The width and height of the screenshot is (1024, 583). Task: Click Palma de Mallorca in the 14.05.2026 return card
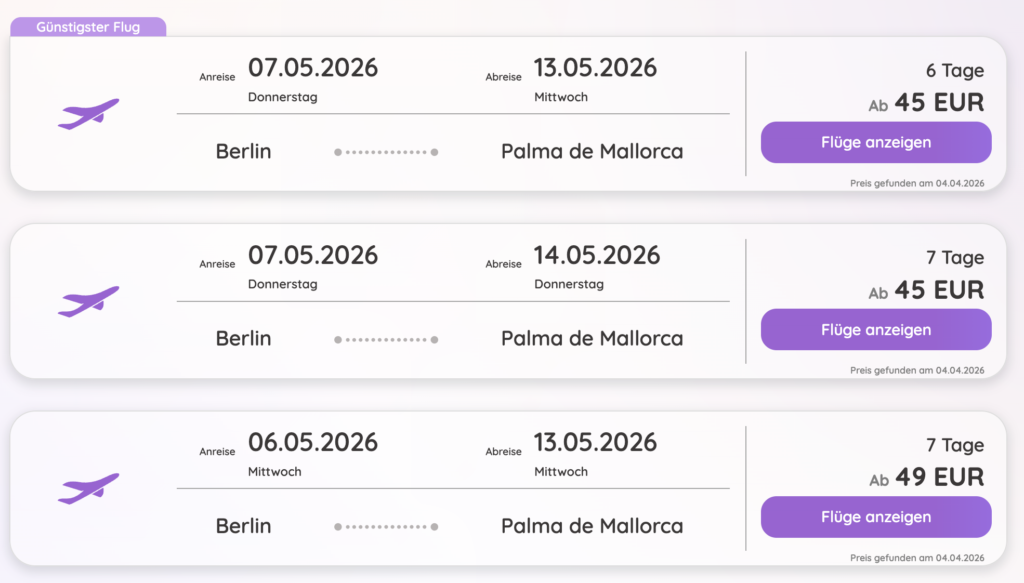tap(592, 339)
